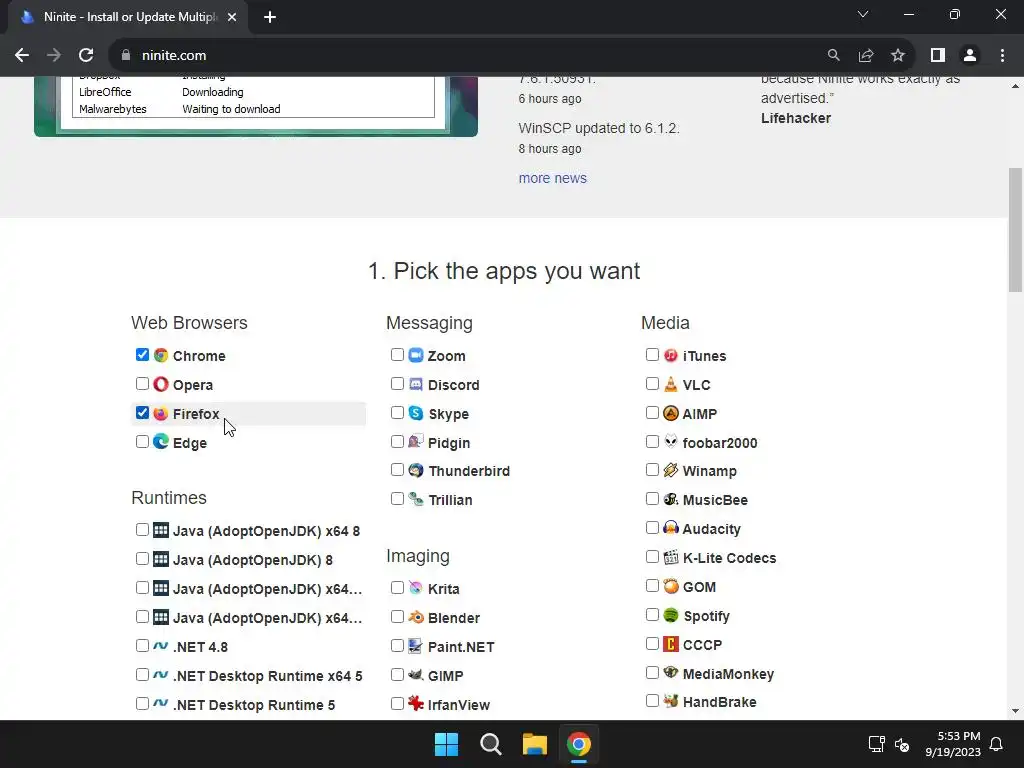The width and height of the screenshot is (1024, 768).
Task: Click the iTunes app icon
Action: pos(671,355)
